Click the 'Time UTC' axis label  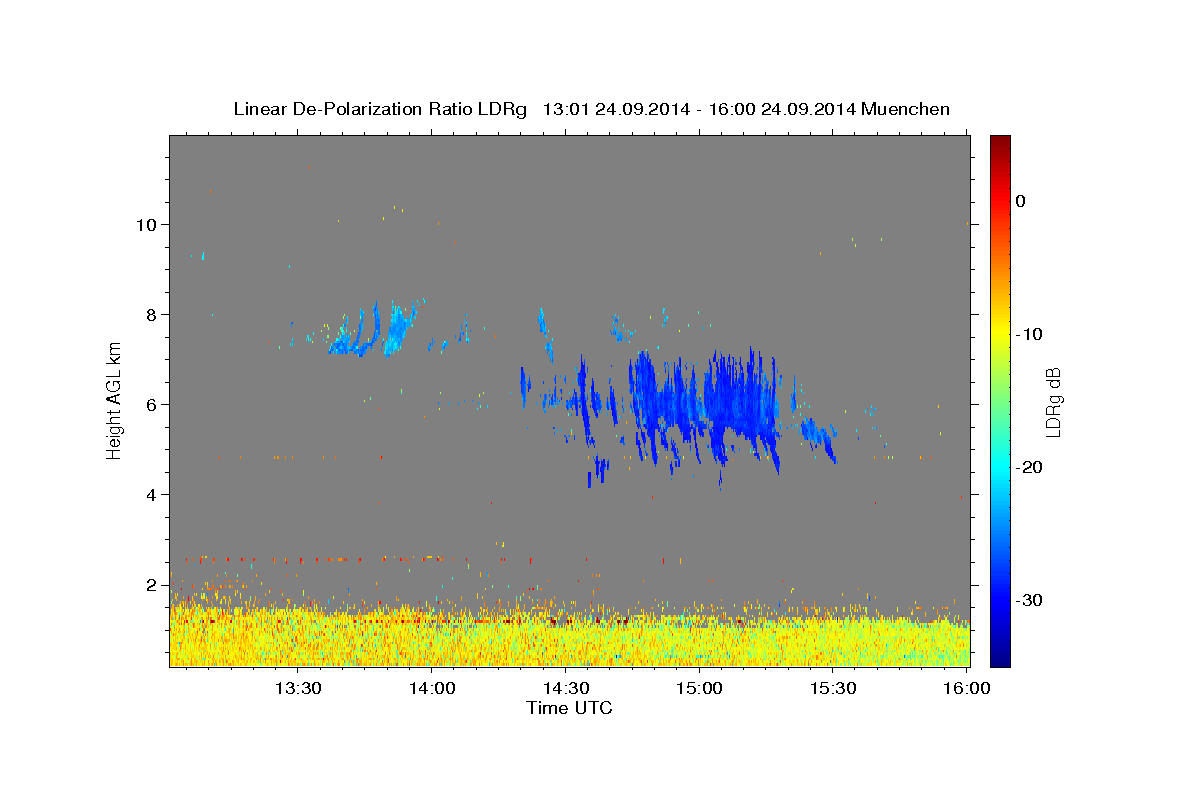[x=569, y=708]
